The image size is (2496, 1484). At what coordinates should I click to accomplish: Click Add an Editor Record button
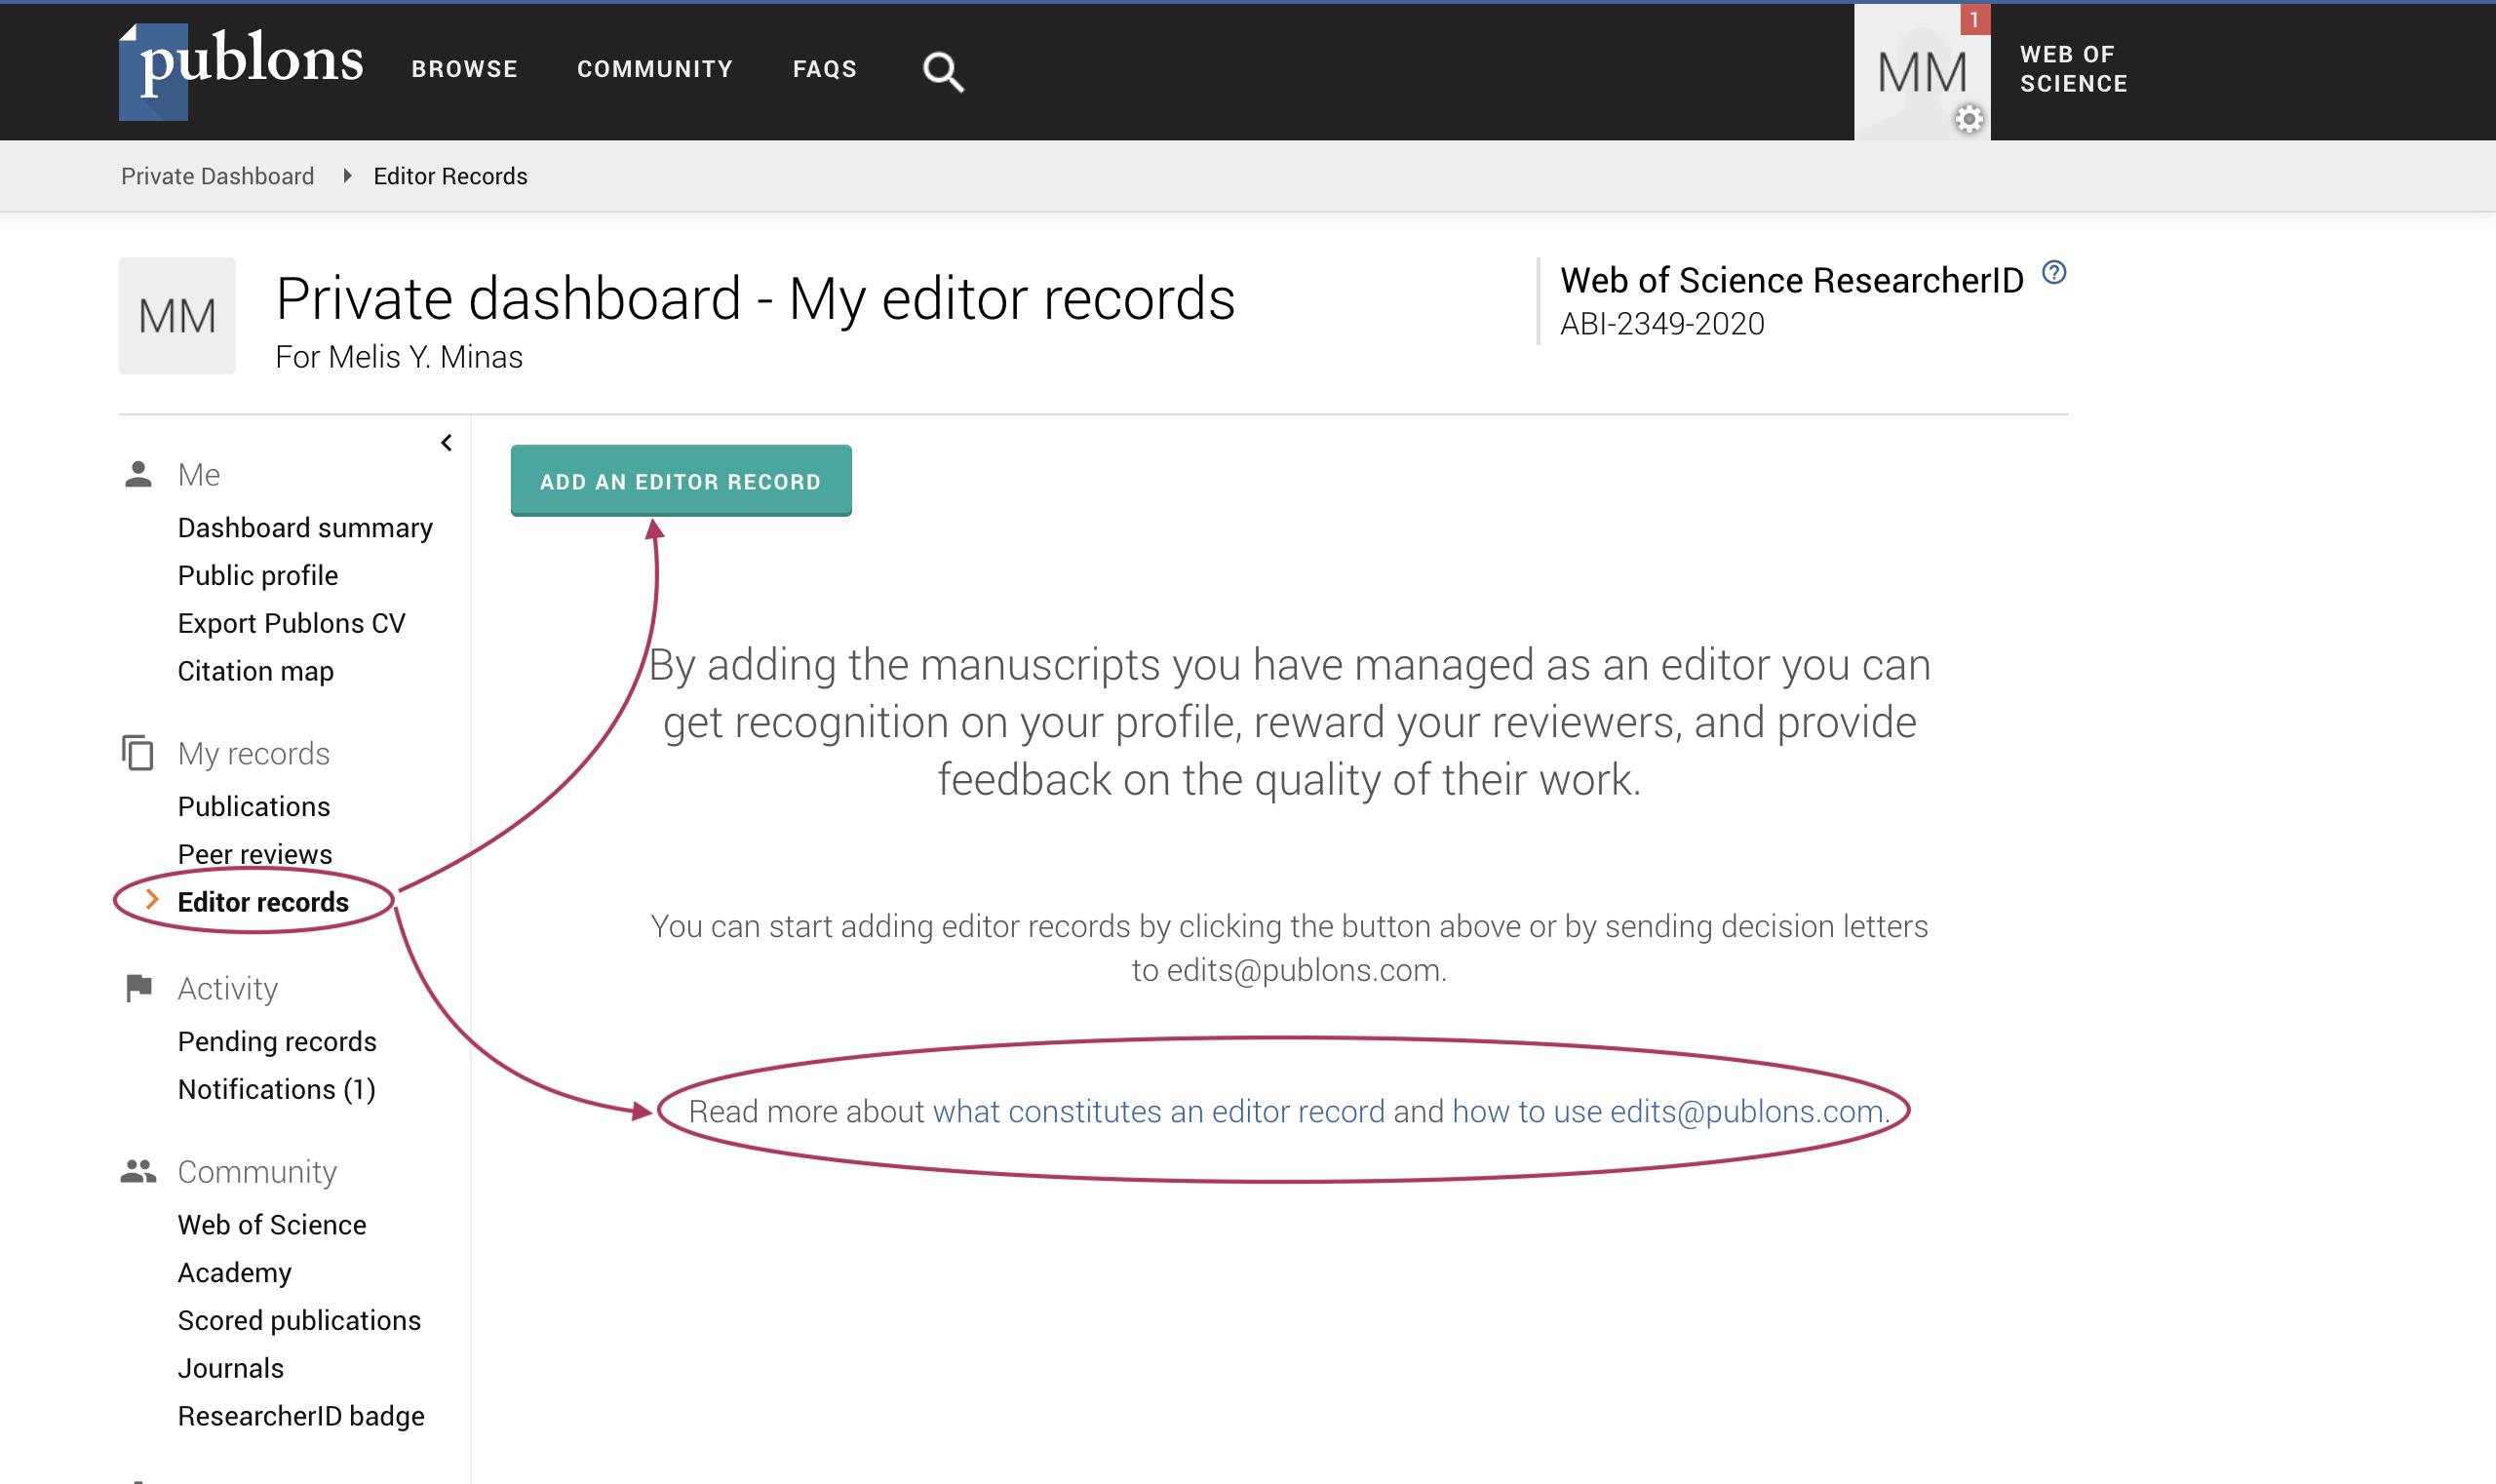[x=681, y=481]
